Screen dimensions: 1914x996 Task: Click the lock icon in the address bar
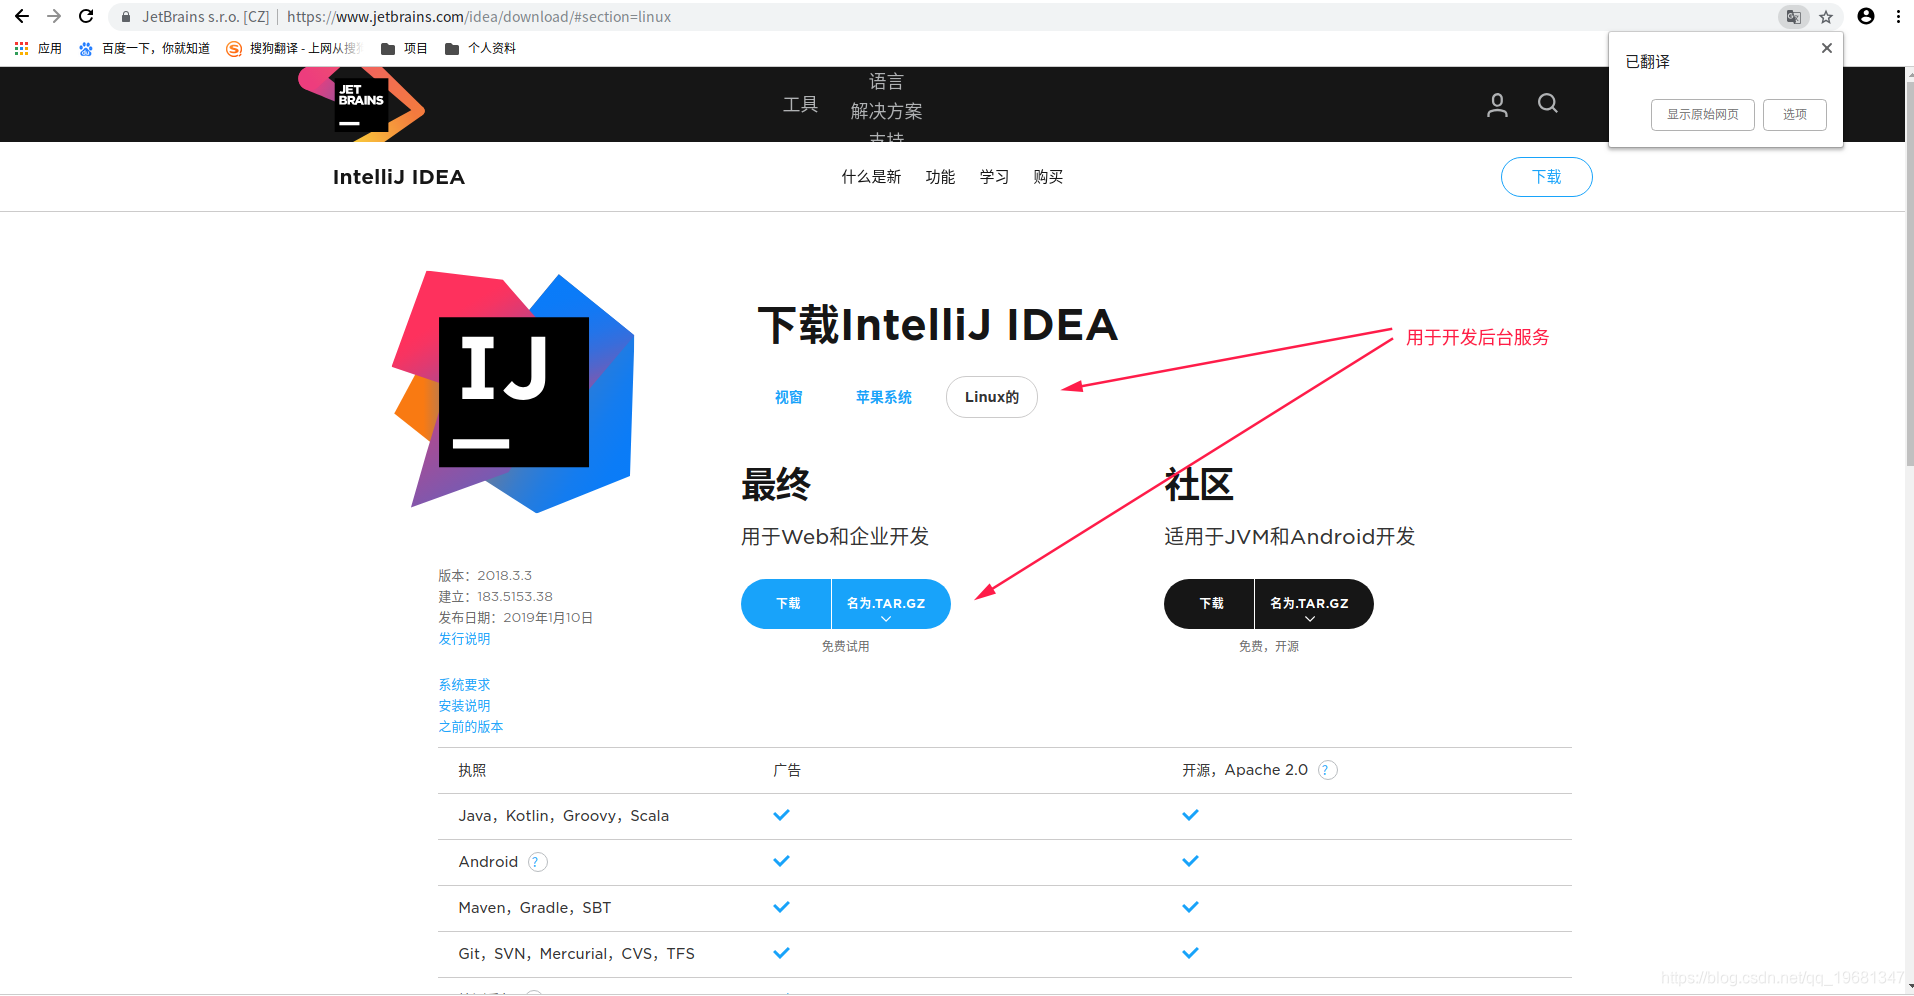point(125,17)
